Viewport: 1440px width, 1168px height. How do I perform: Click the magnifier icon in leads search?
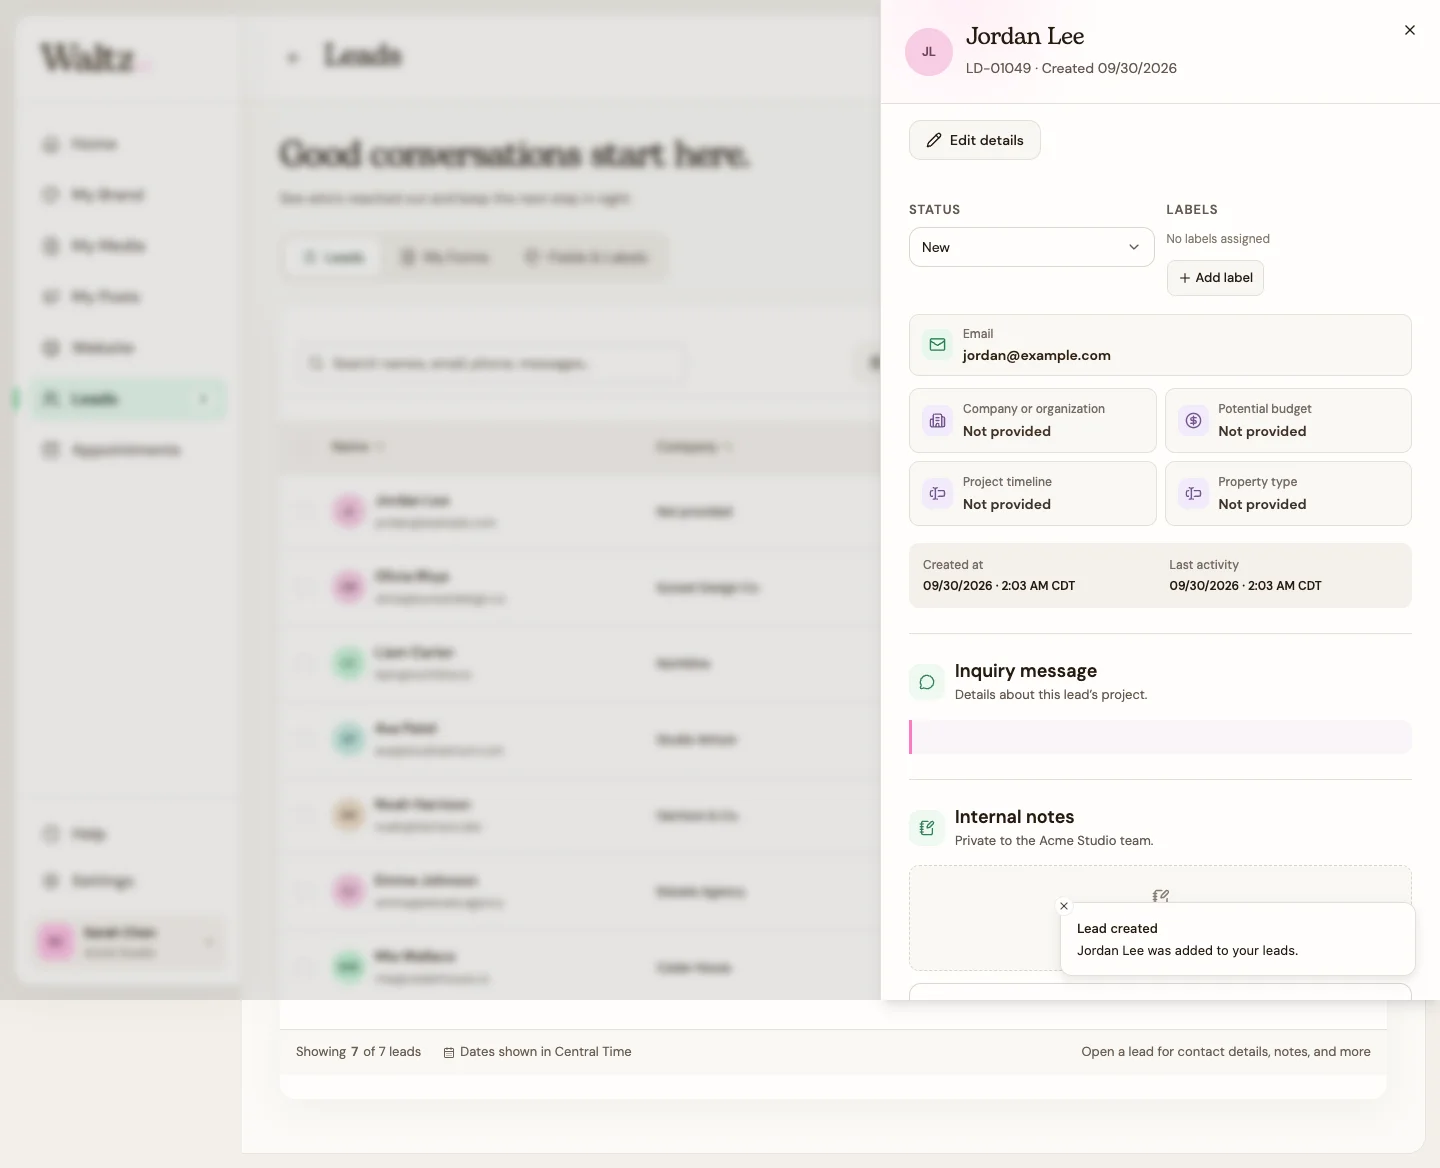316,363
